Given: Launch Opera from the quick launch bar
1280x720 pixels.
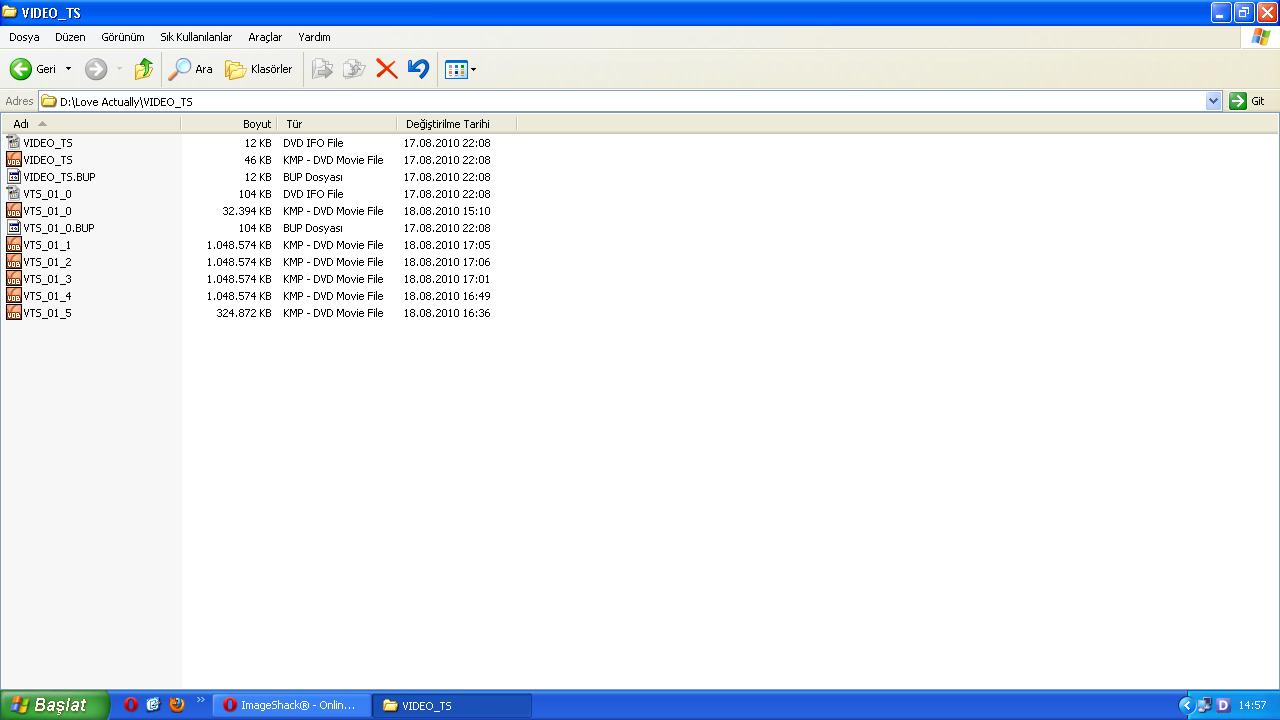Looking at the screenshot, I should pyautogui.click(x=131, y=705).
